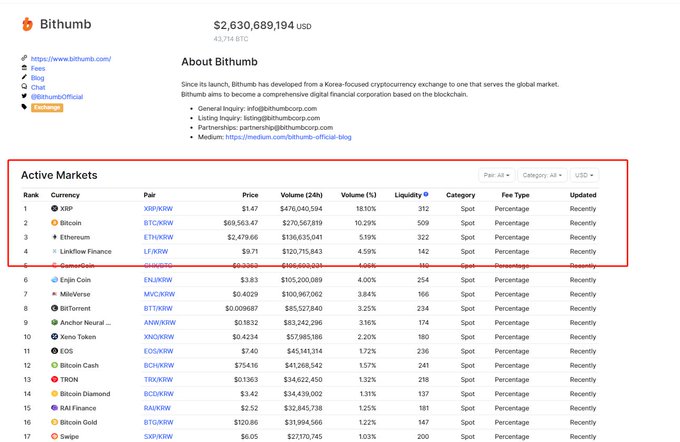This screenshot has height=442, width=680.
Task: Open the Chat link
Action: pyautogui.click(x=38, y=87)
